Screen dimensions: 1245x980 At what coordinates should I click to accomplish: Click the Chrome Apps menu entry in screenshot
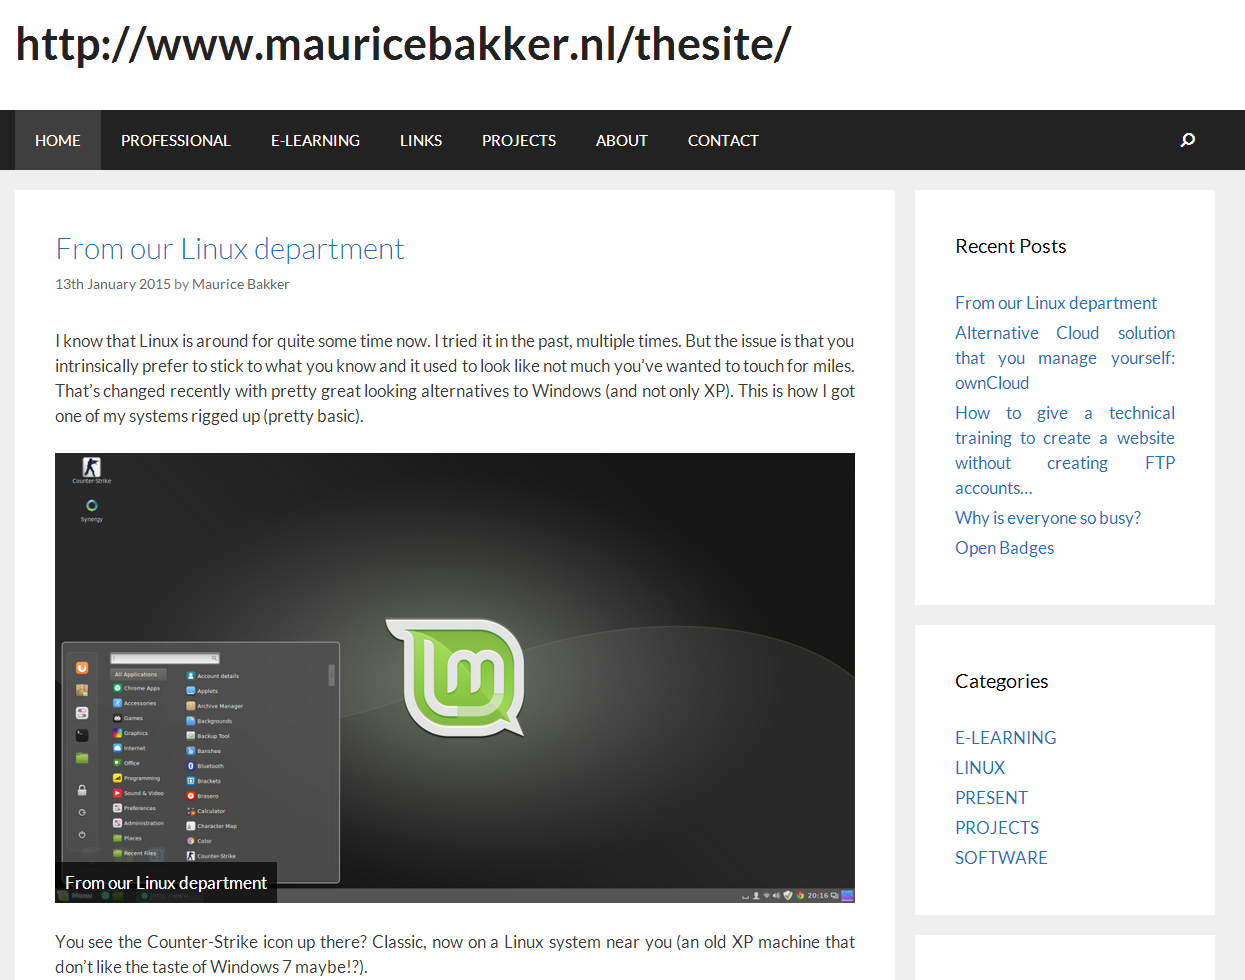tap(137, 688)
